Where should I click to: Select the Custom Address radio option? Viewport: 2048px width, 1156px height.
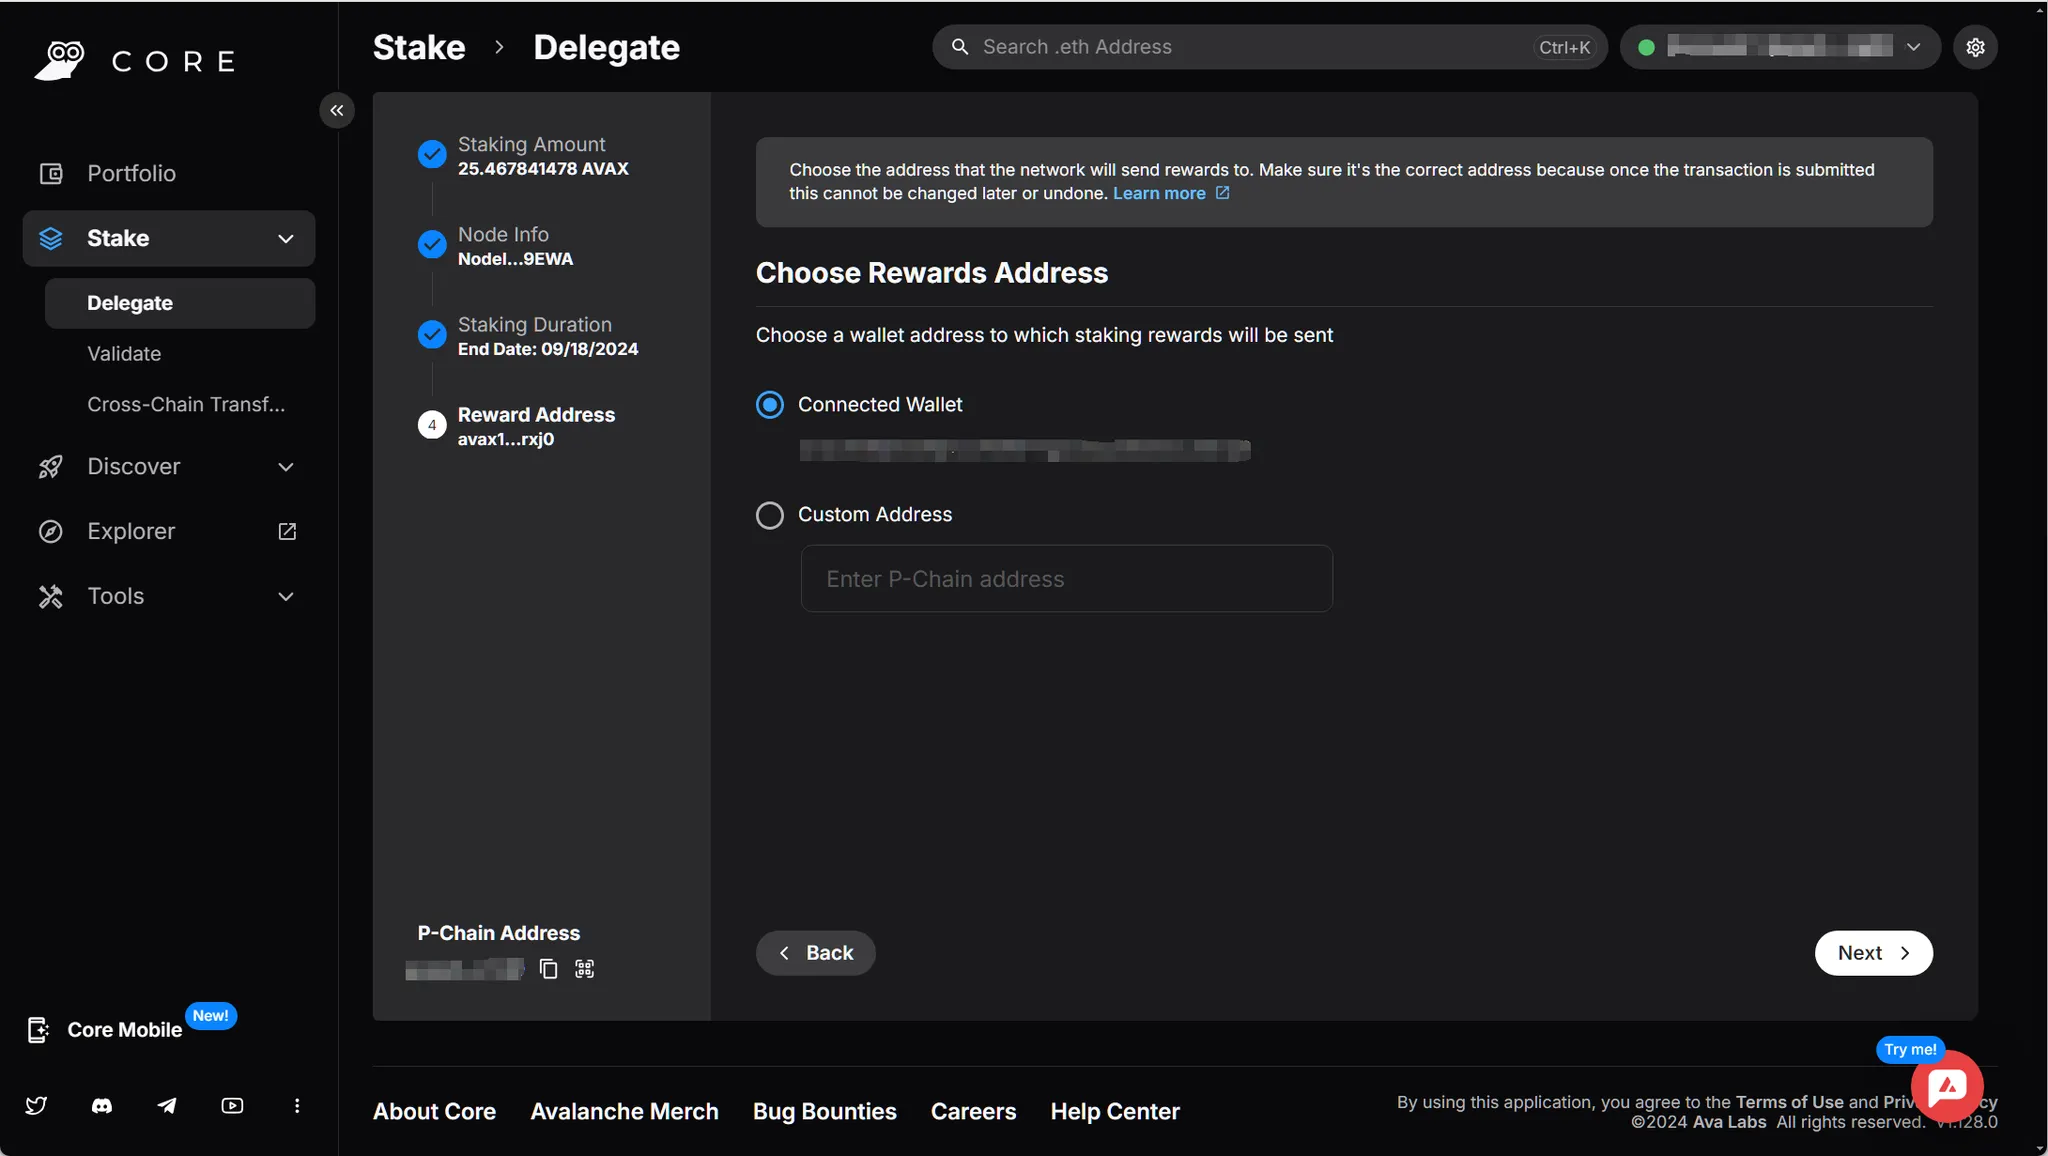769,515
